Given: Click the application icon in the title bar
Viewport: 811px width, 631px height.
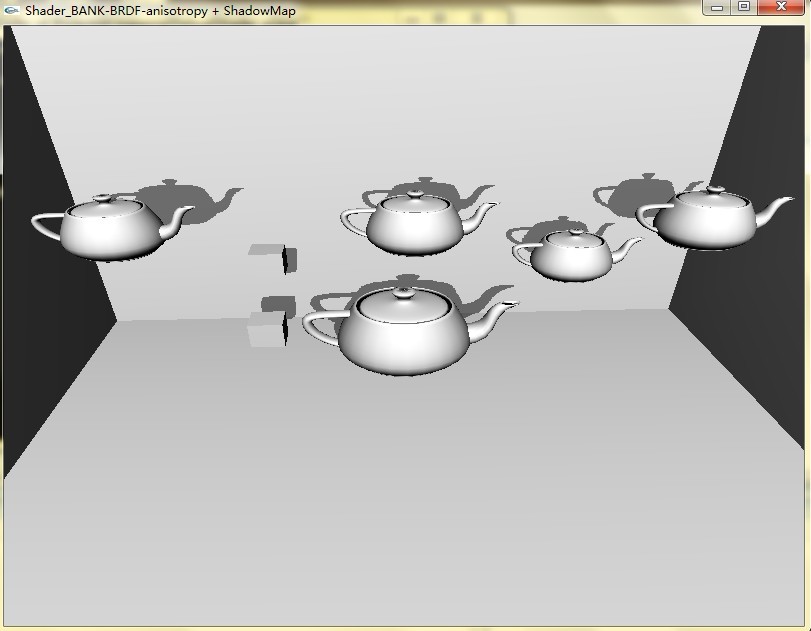Looking at the screenshot, I should click(11, 10).
